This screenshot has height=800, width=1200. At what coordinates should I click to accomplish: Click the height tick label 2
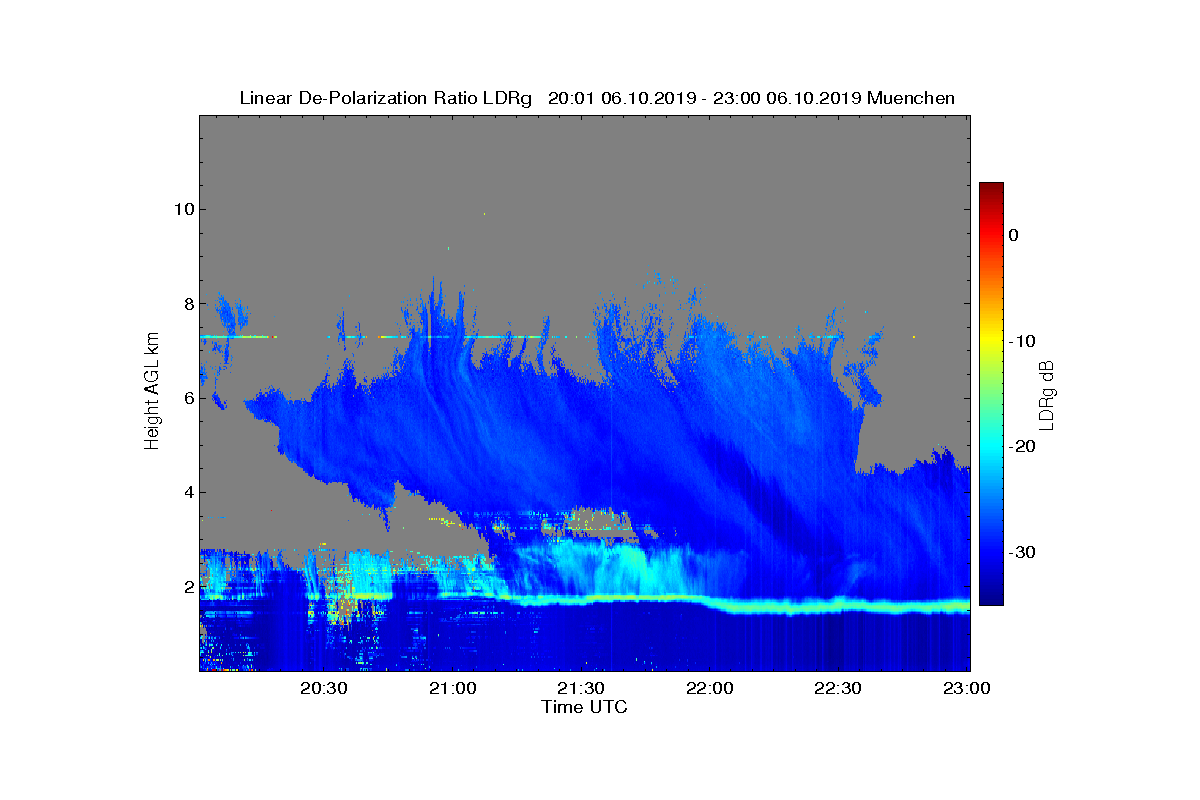point(187,587)
